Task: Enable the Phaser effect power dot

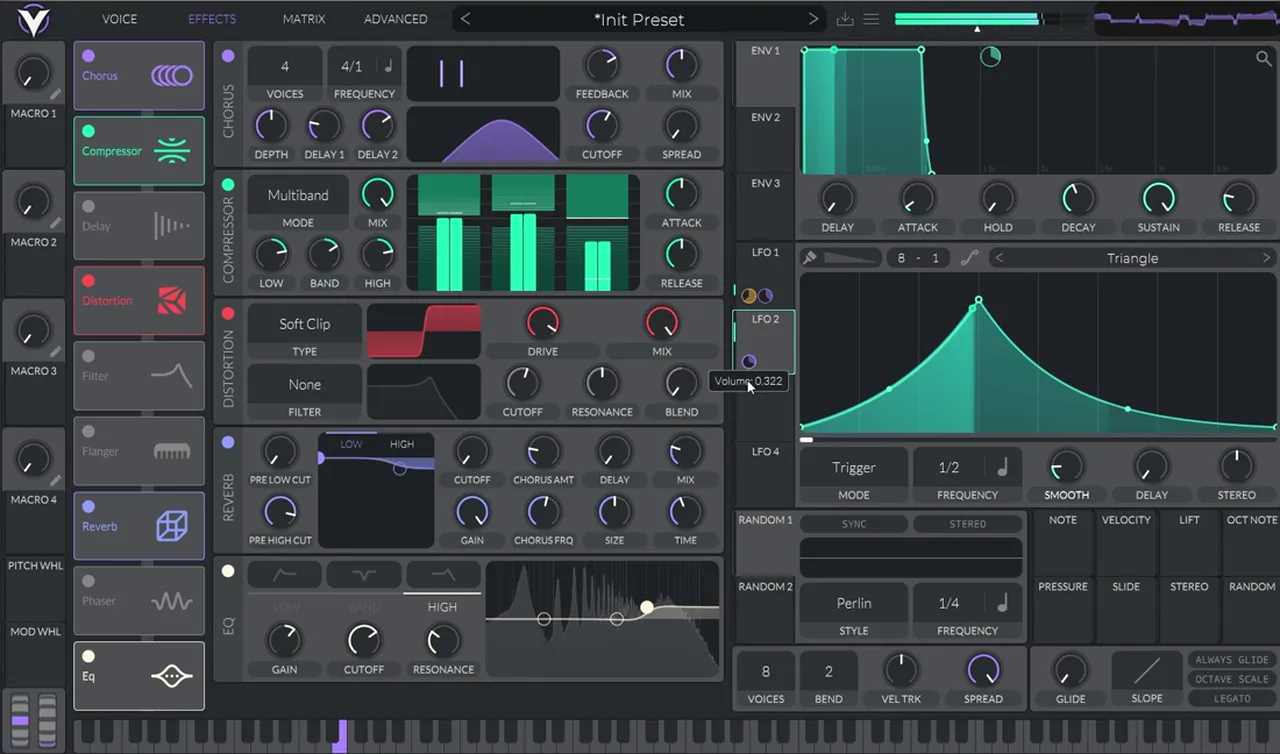Action: click(x=88, y=581)
